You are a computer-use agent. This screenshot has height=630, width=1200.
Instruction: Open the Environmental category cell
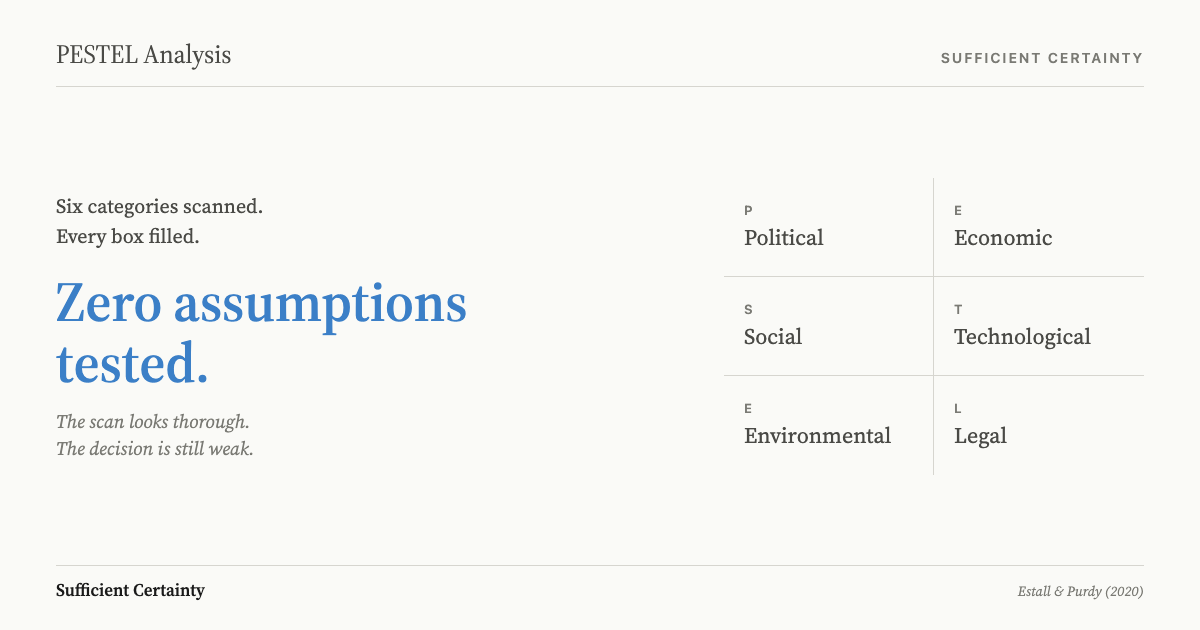pos(828,425)
